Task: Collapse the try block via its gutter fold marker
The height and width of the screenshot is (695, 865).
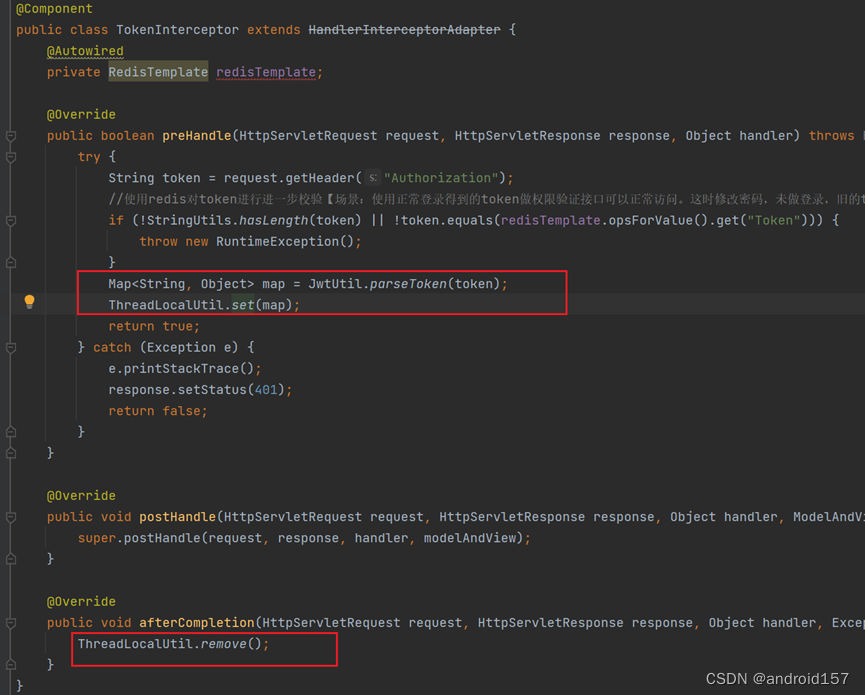Action: 10,157
